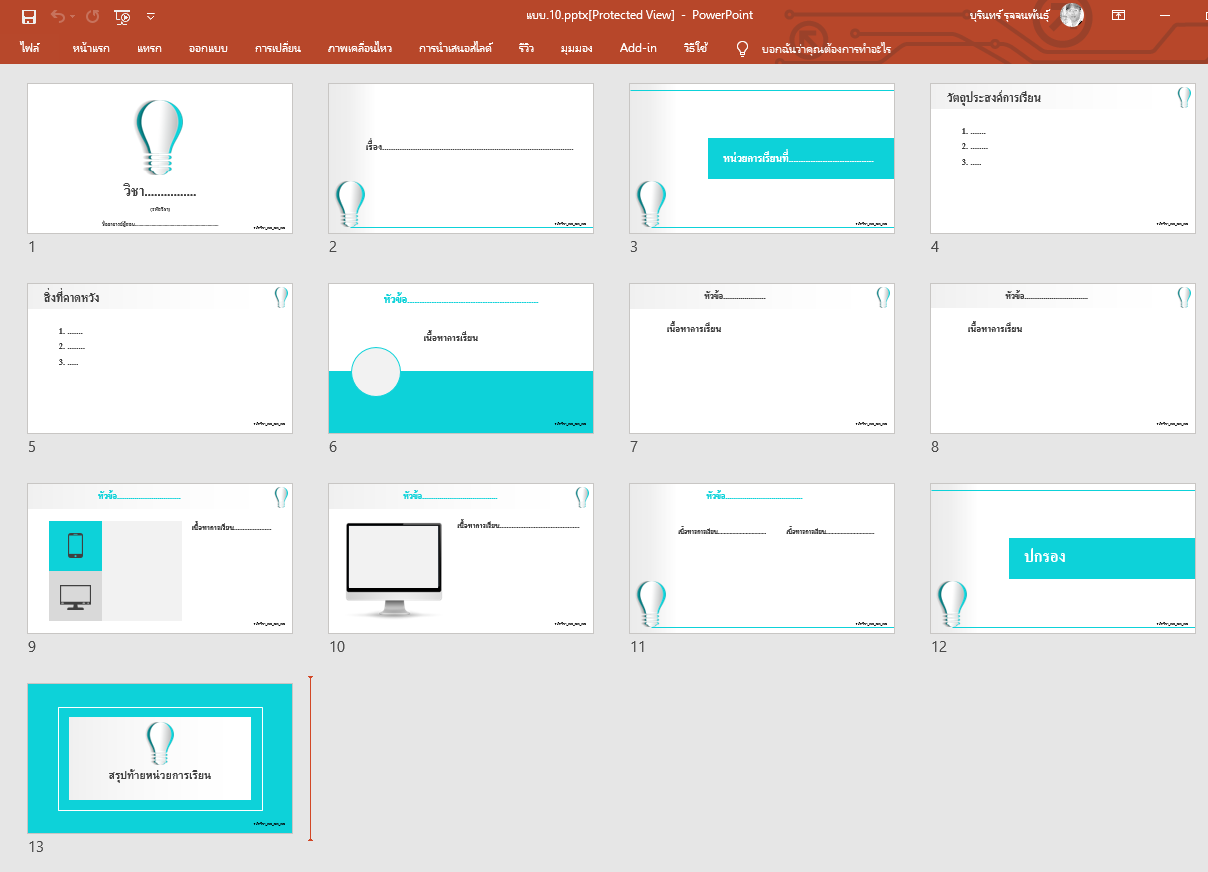Start slideshow from beginning icon

click(122, 16)
